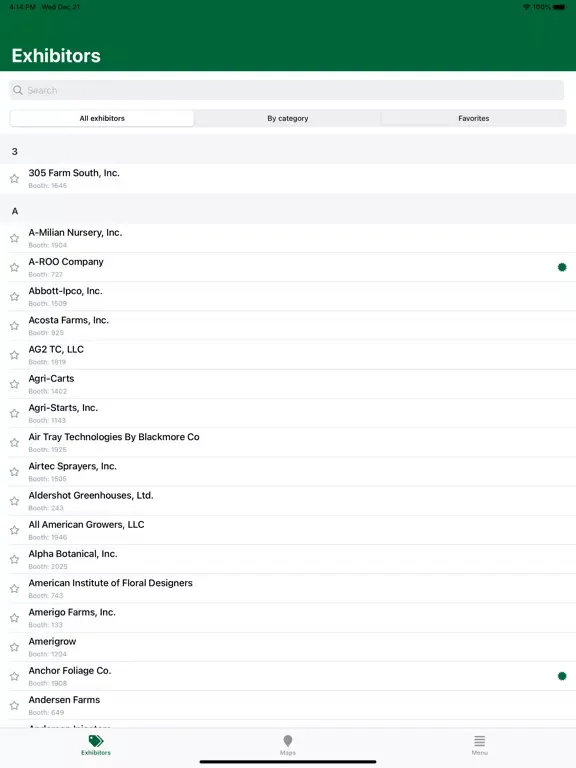
Task: Tap the star icon beside Anchor Foliage Co.
Action: point(15,676)
